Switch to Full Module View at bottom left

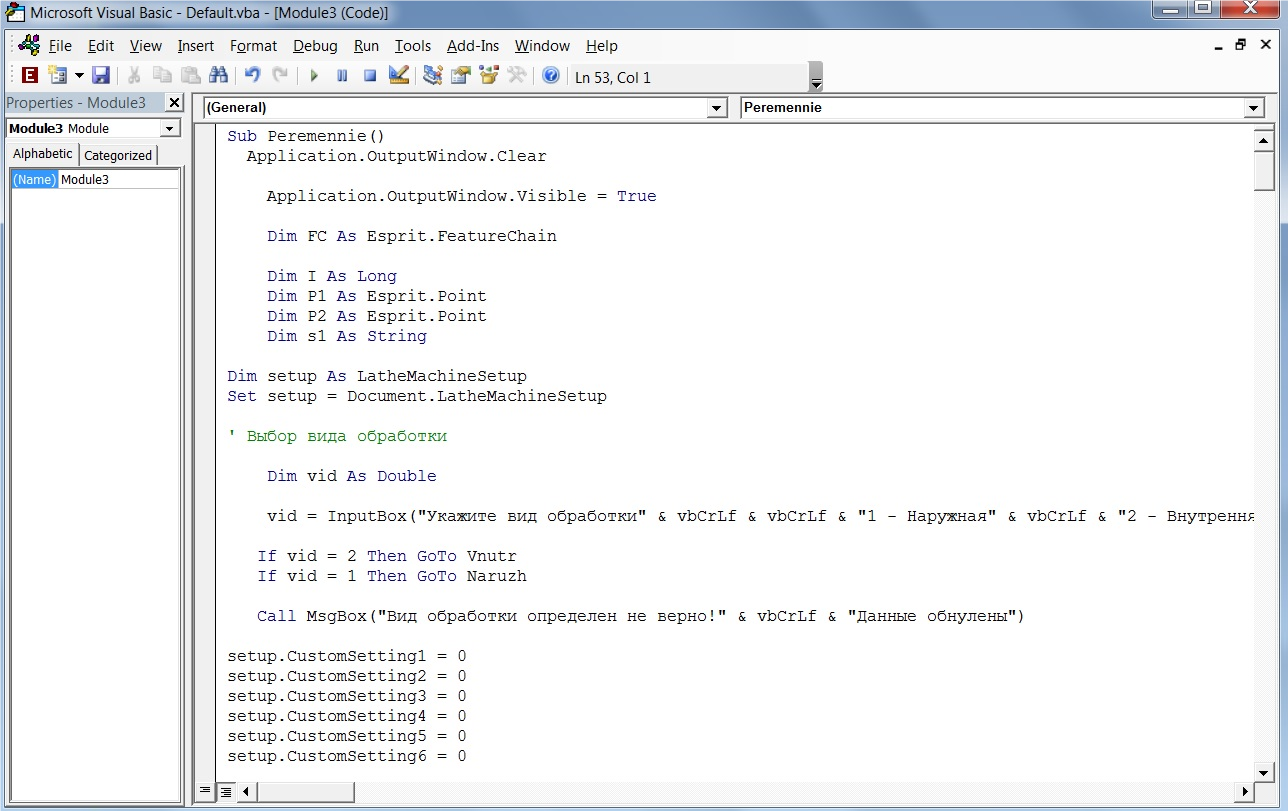(226, 791)
